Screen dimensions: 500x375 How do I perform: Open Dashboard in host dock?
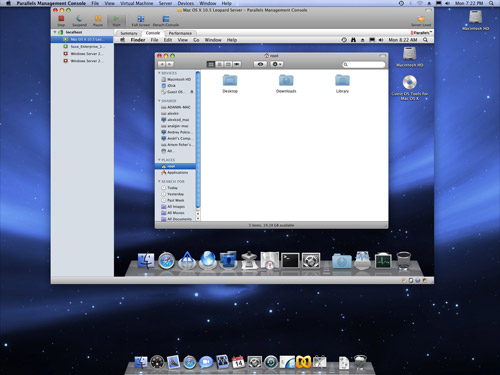point(157,362)
